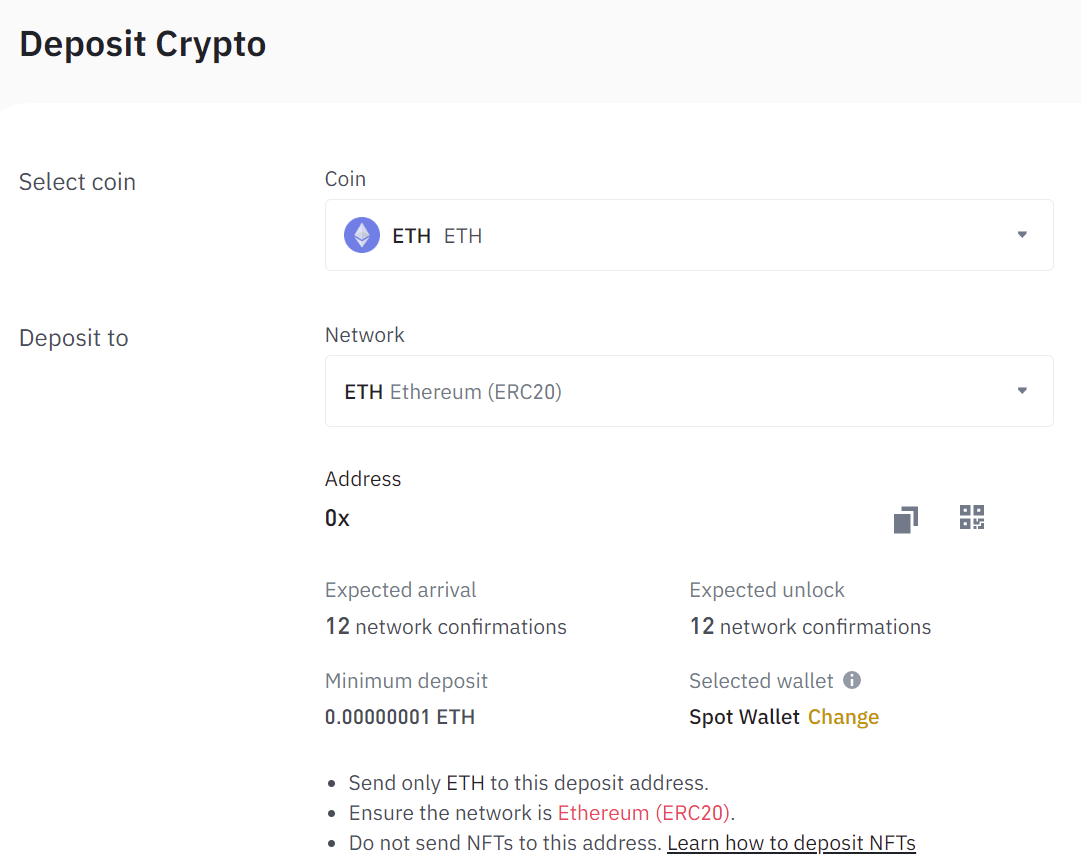The image size is (1081, 865).
Task: Click the 0x deposit address text
Action: 338,518
